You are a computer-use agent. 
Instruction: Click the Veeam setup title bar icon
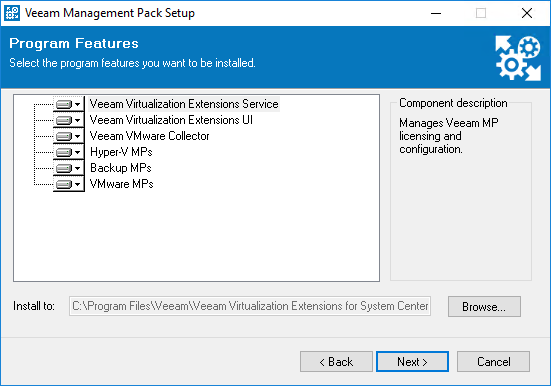[12, 13]
